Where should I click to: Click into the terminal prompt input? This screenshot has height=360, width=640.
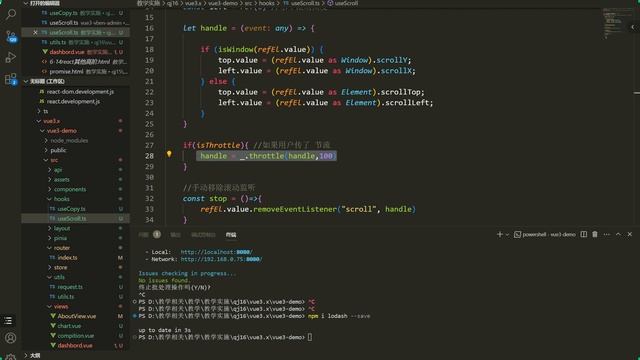(x=310, y=337)
